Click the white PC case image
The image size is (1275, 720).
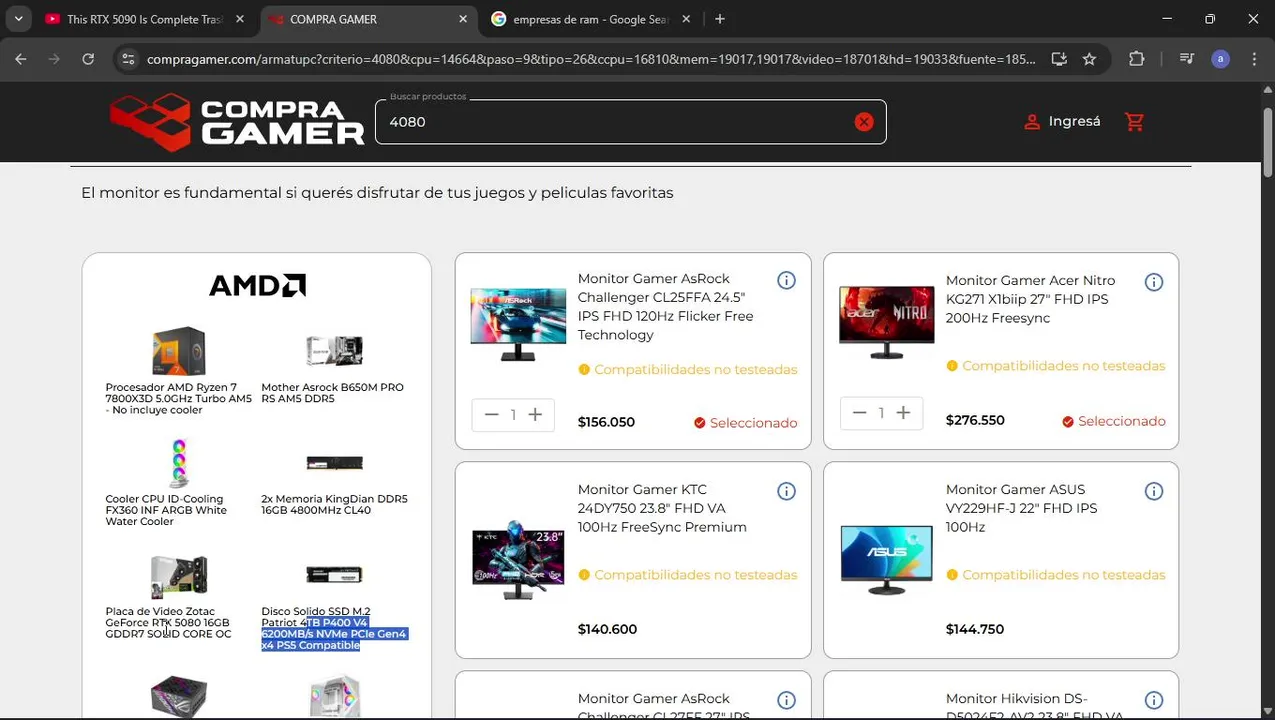point(334,697)
